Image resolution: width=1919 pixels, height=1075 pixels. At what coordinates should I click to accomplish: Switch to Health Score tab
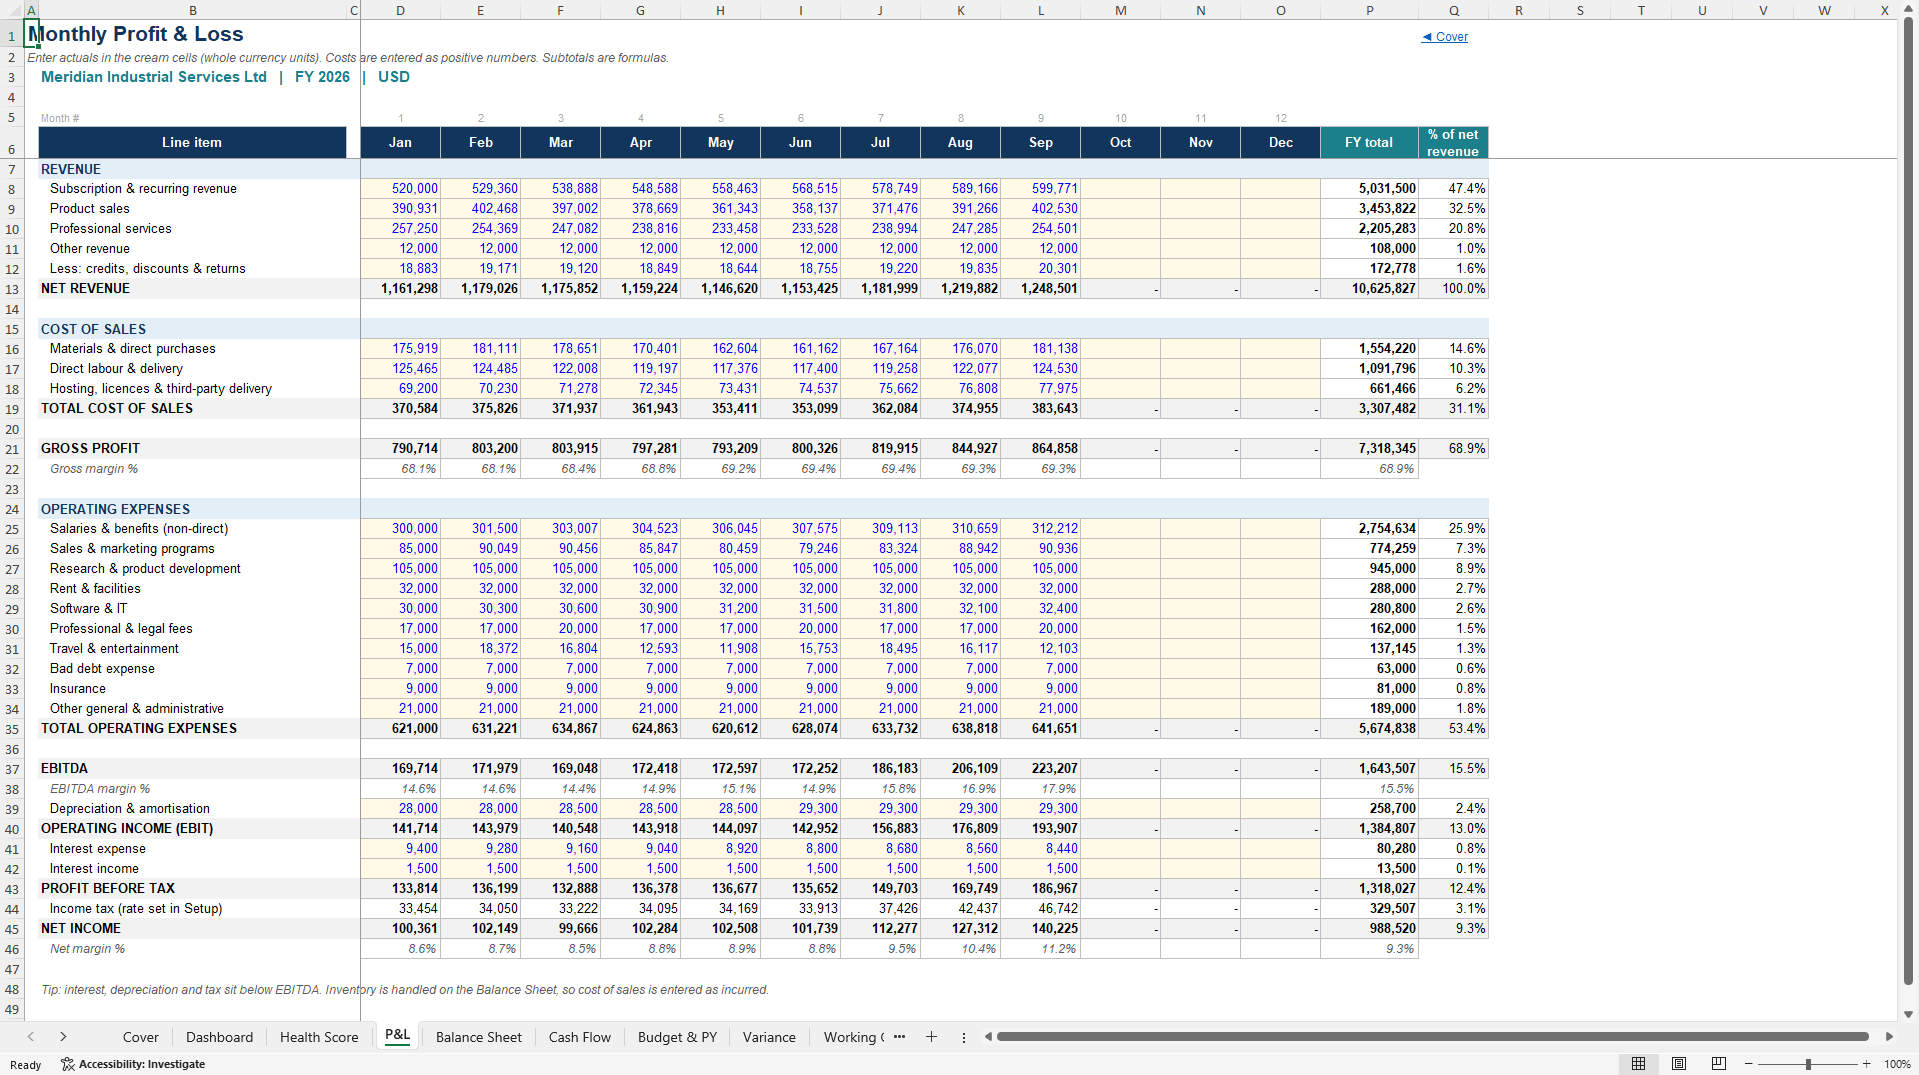(x=319, y=1037)
